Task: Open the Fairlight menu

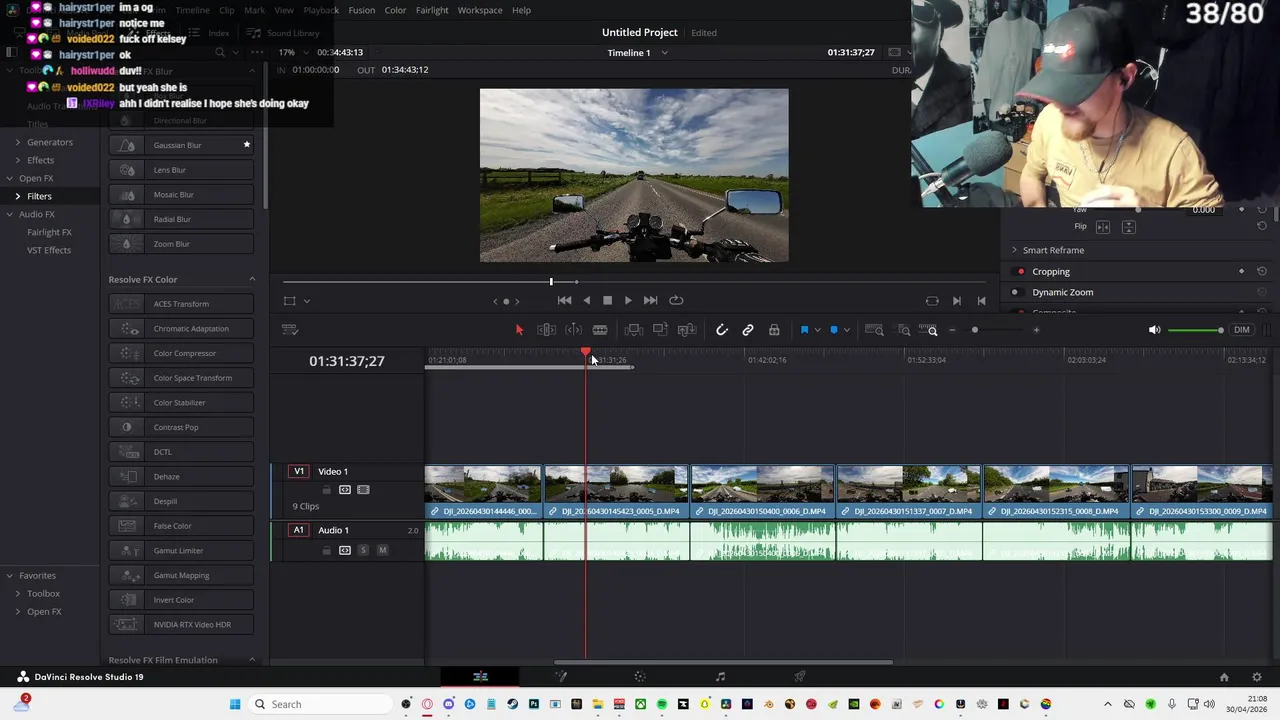Action: [x=432, y=10]
